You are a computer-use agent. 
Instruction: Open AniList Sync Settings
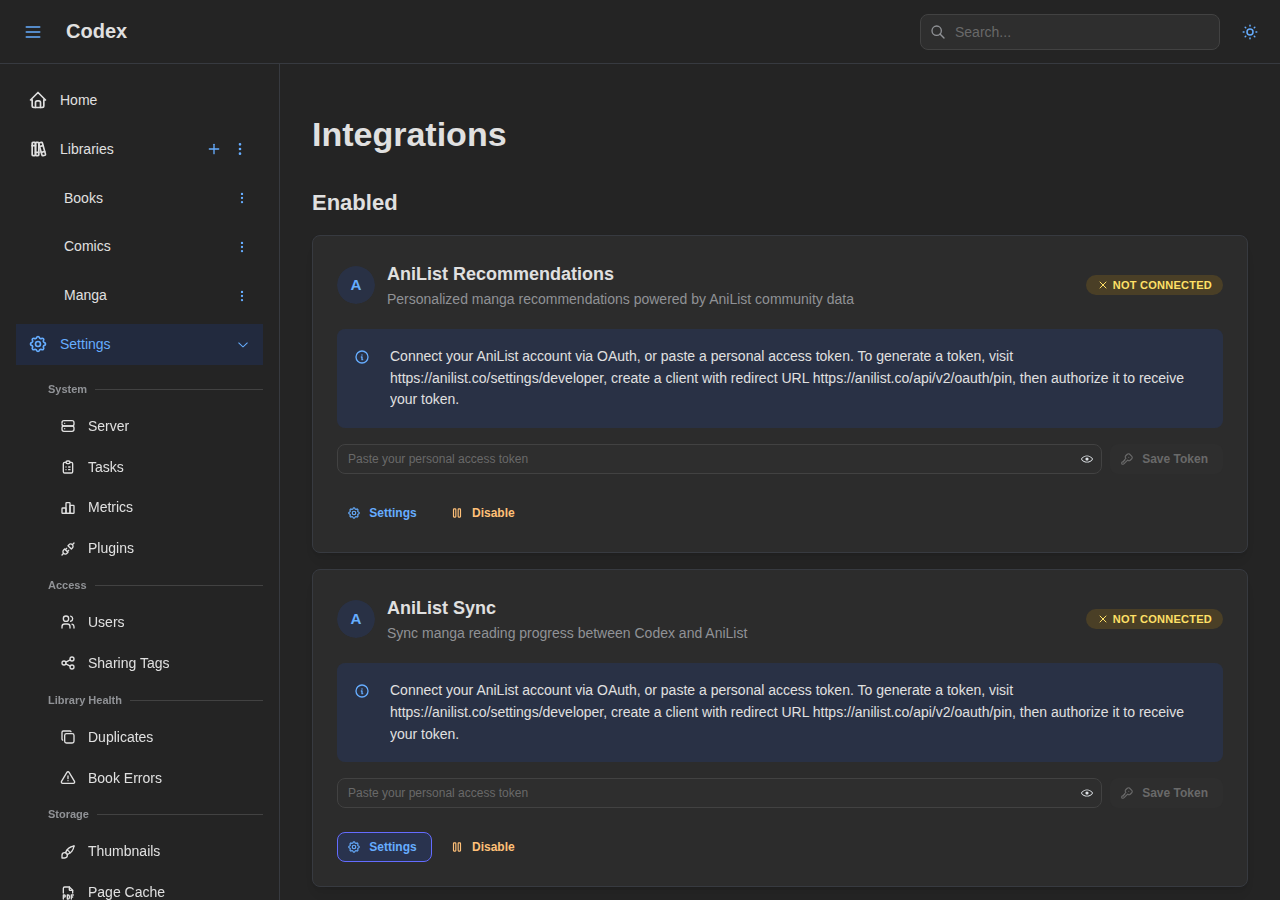coord(384,846)
